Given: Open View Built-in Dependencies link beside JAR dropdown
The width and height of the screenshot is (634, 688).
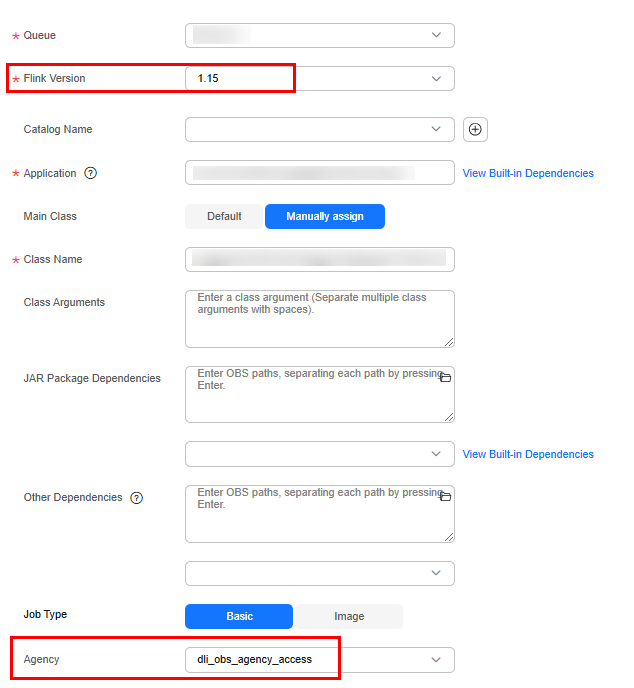Looking at the screenshot, I should click(528, 454).
